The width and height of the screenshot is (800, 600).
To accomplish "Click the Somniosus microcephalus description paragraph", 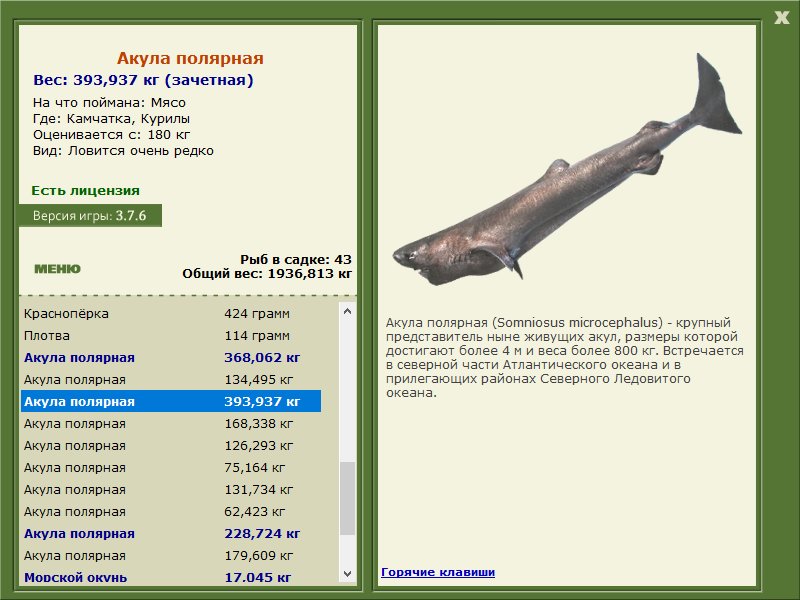I will tap(564, 357).
